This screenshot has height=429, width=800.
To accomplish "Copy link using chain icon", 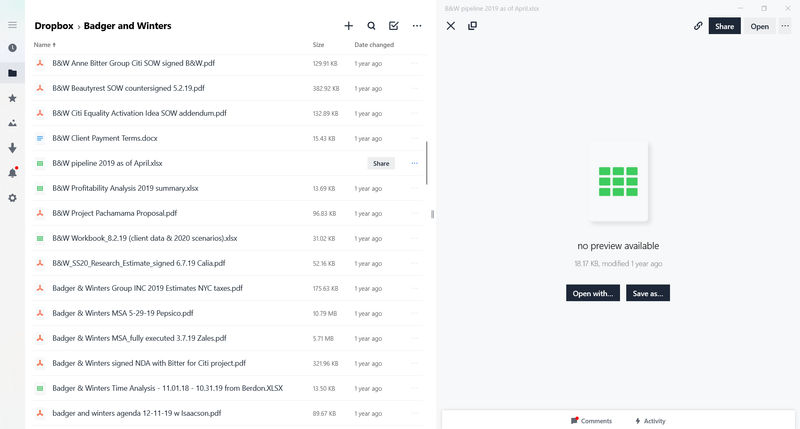I will coord(698,26).
